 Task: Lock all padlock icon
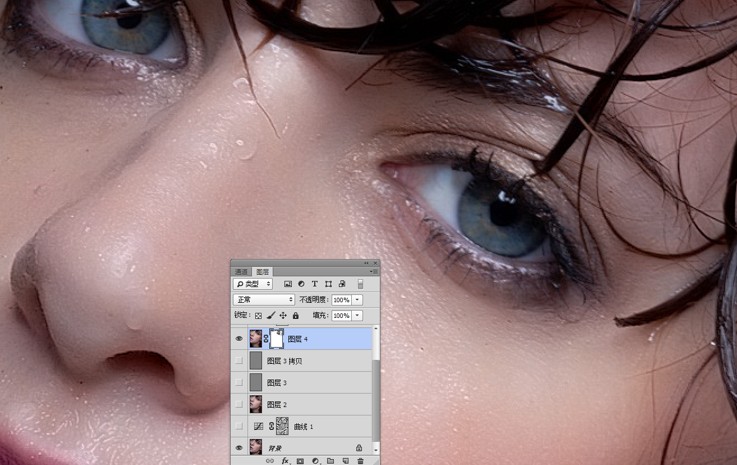click(x=296, y=315)
